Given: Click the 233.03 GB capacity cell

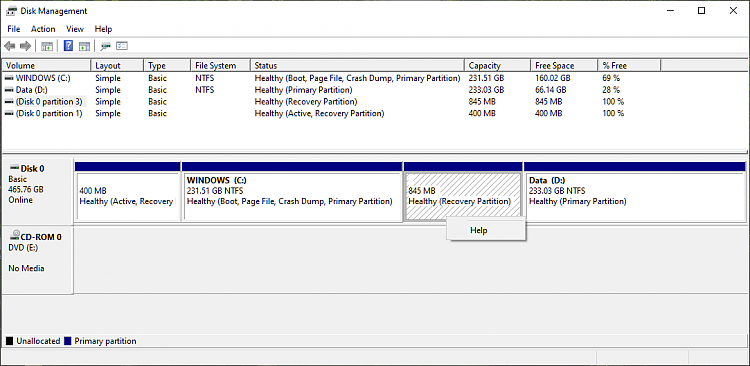Looking at the screenshot, I should (486, 90).
